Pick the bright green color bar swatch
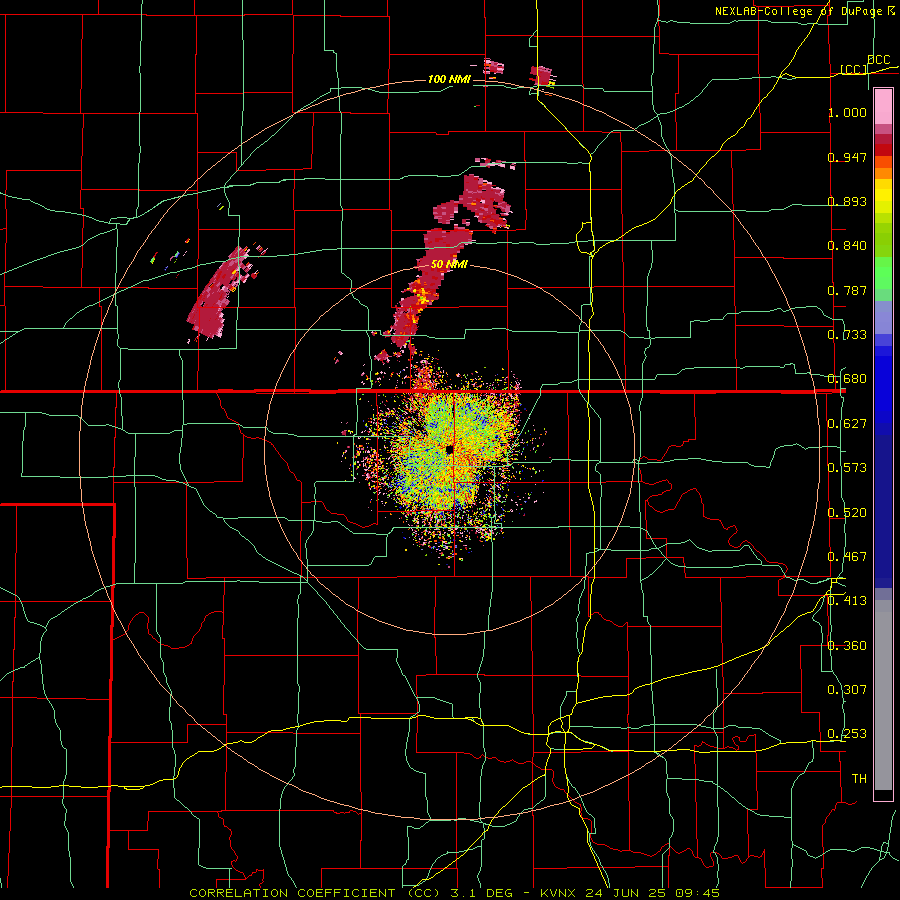This screenshot has width=900, height=900. (883, 273)
